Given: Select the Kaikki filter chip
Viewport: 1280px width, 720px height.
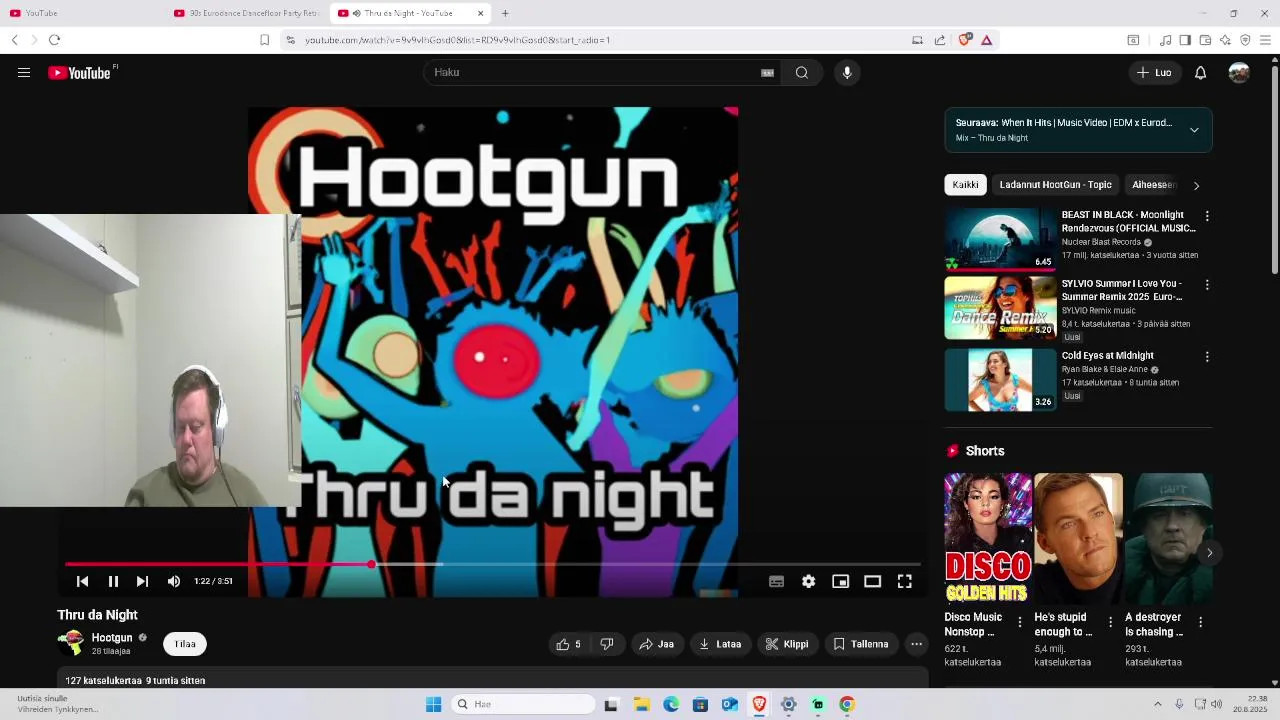Looking at the screenshot, I should tap(965, 185).
